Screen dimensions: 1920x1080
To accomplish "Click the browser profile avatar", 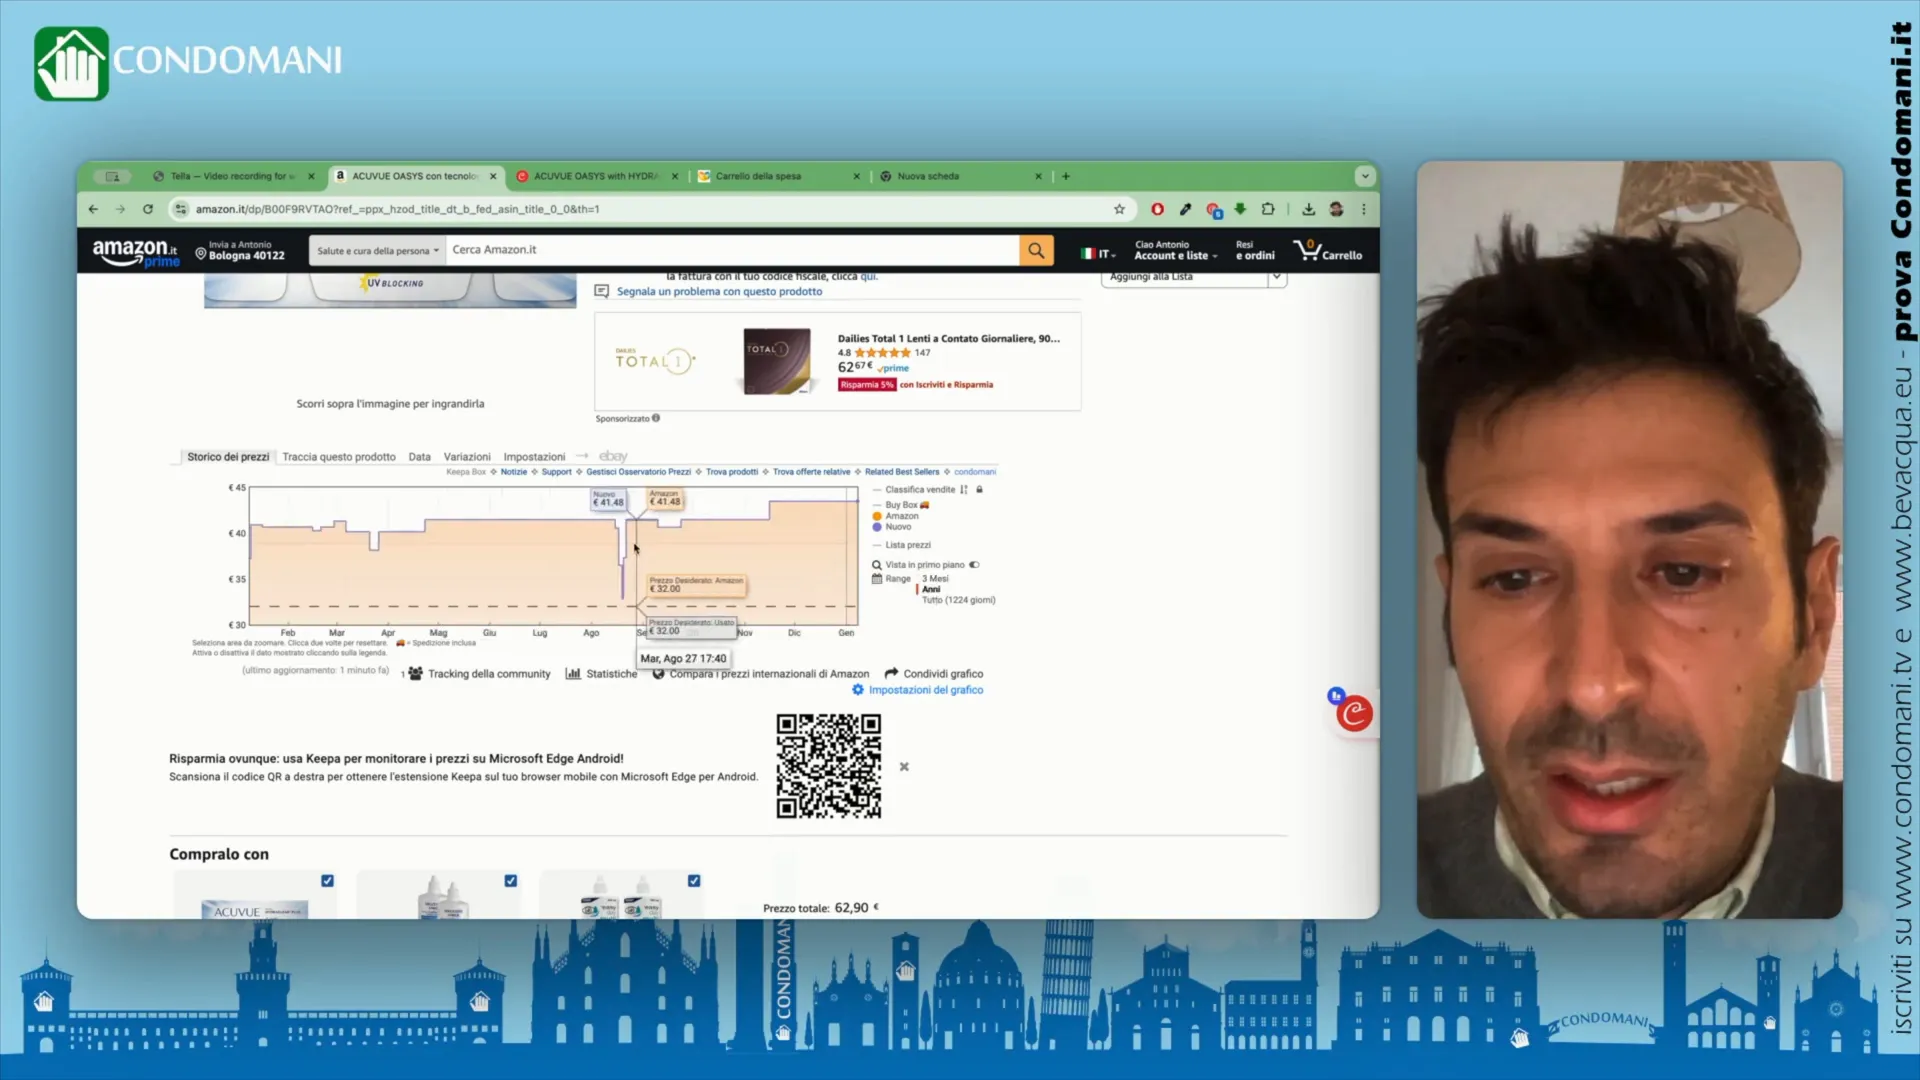I will pos(1336,209).
